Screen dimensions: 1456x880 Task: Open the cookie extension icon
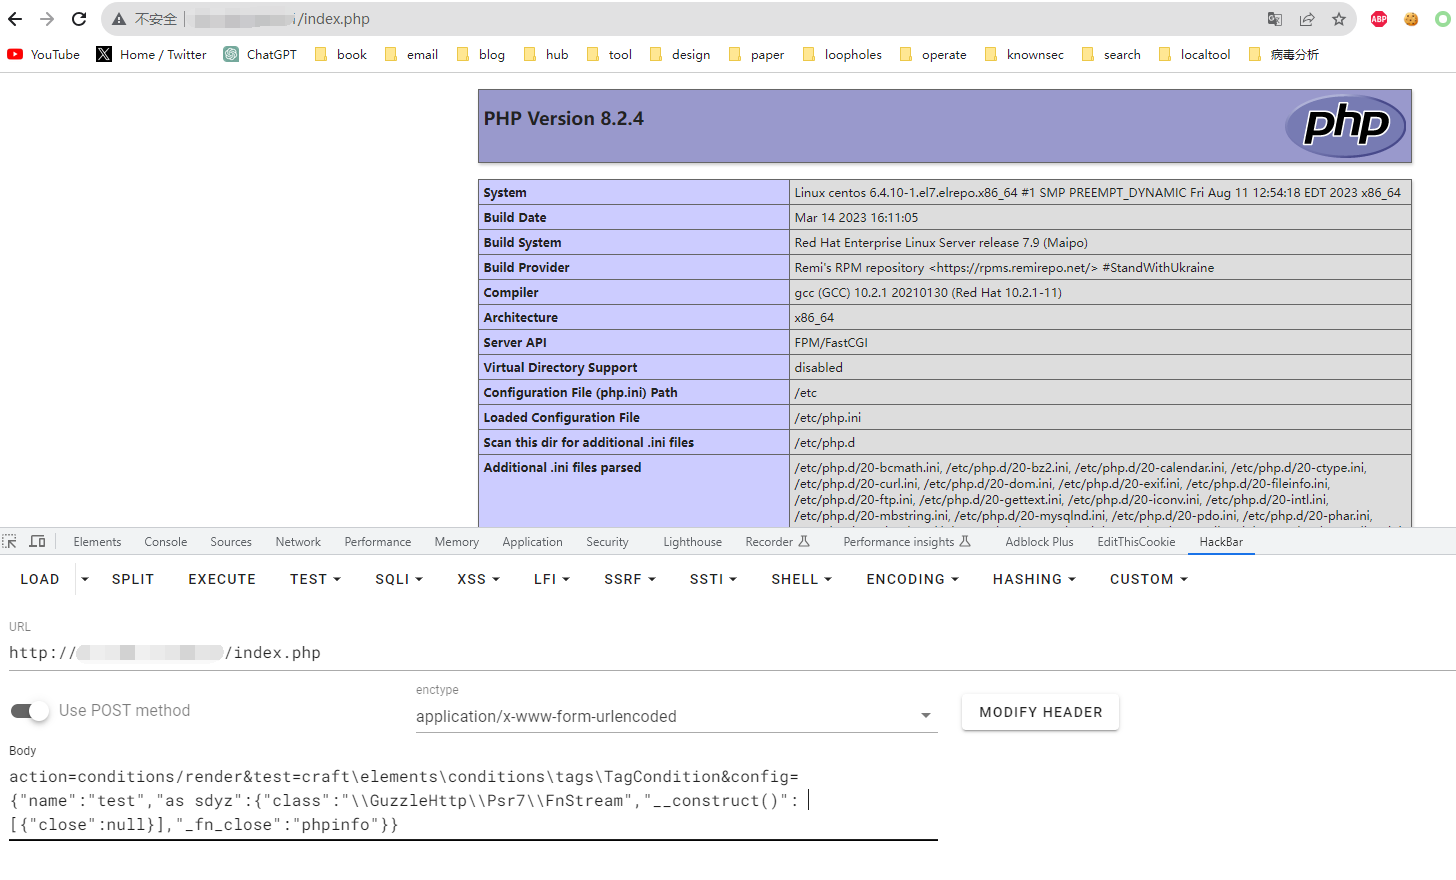point(1411,19)
